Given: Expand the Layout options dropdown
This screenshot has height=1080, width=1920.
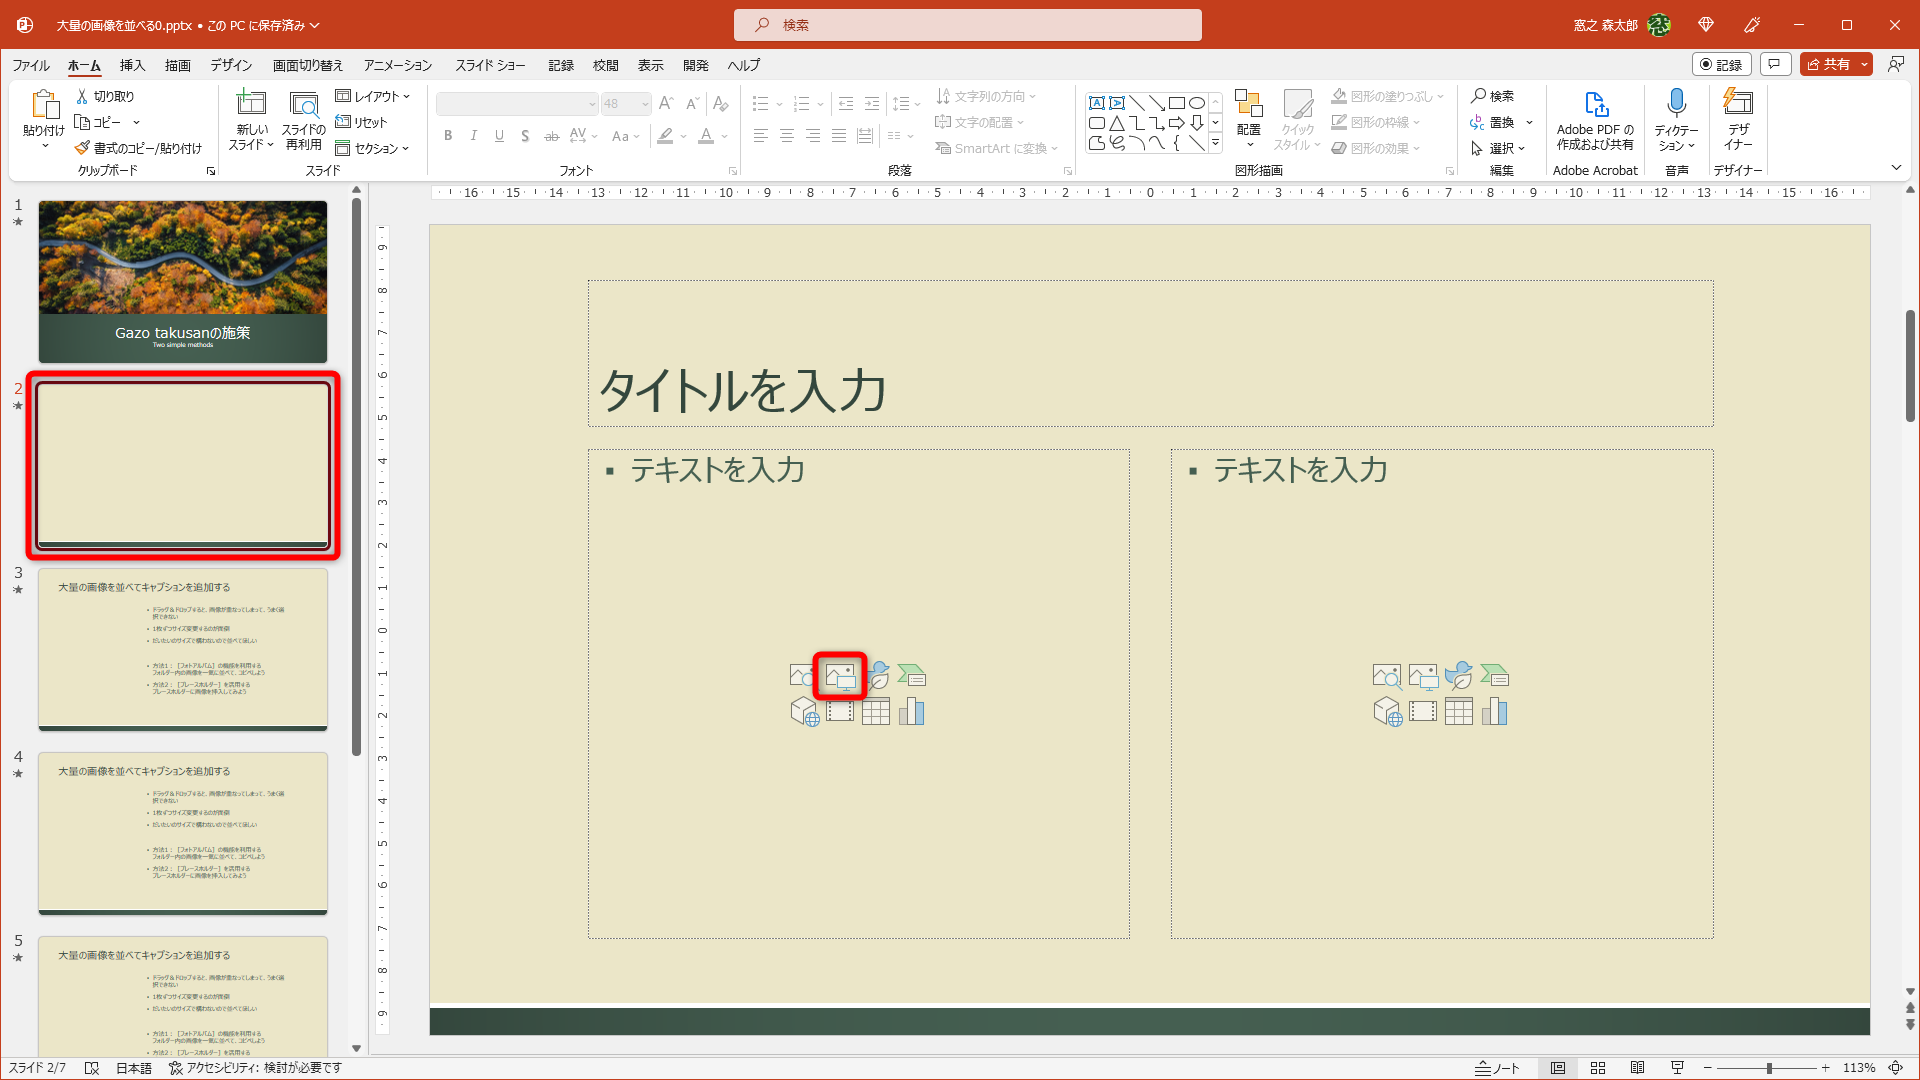Looking at the screenshot, I should pyautogui.click(x=406, y=96).
